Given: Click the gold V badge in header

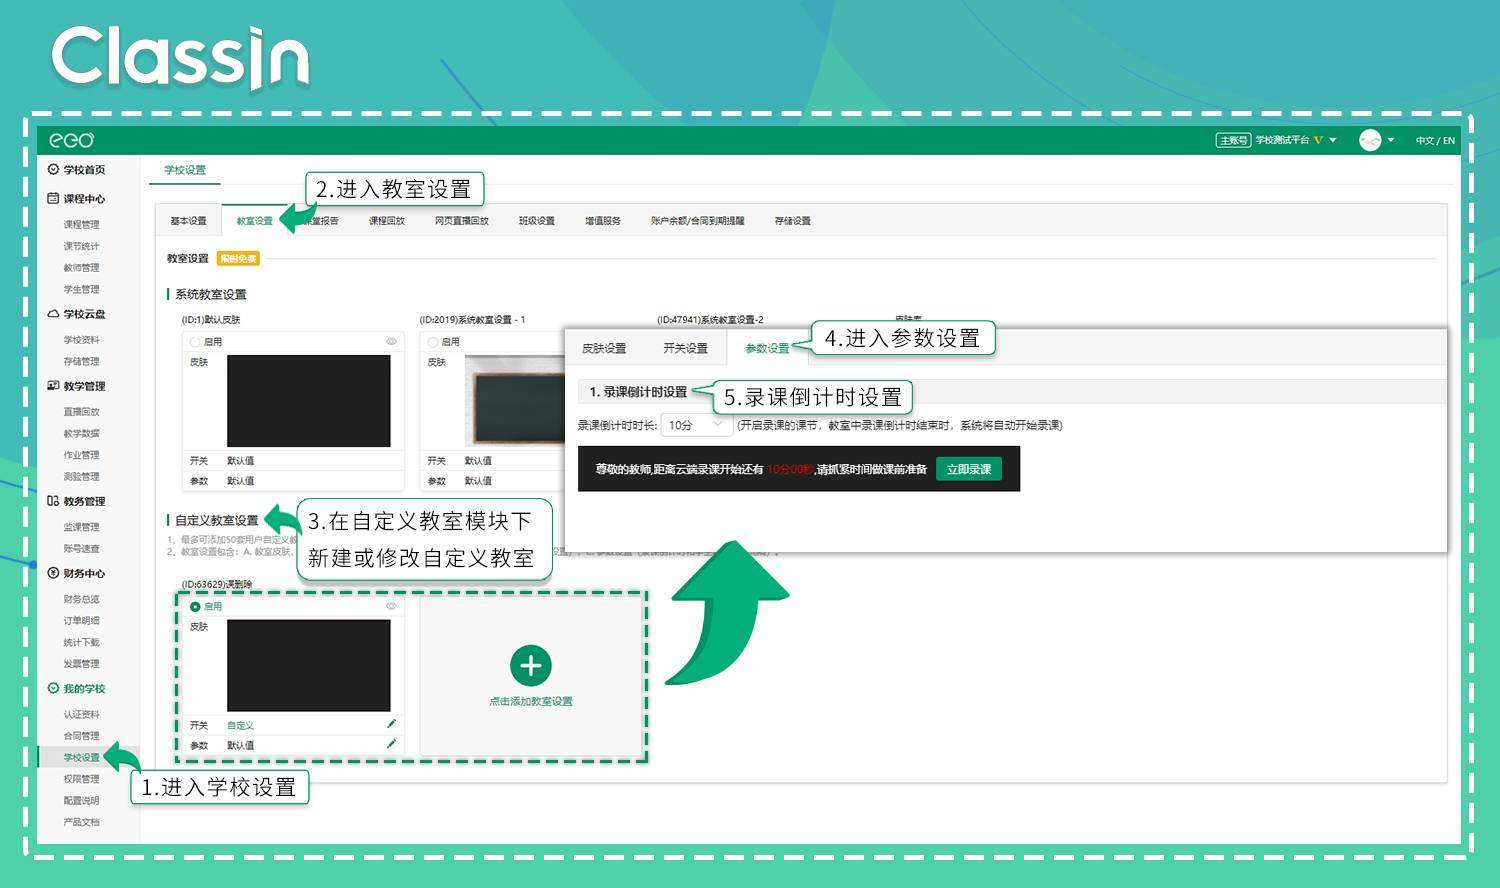Looking at the screenshot, I should pyautogui.click(x=1318, y=140).
